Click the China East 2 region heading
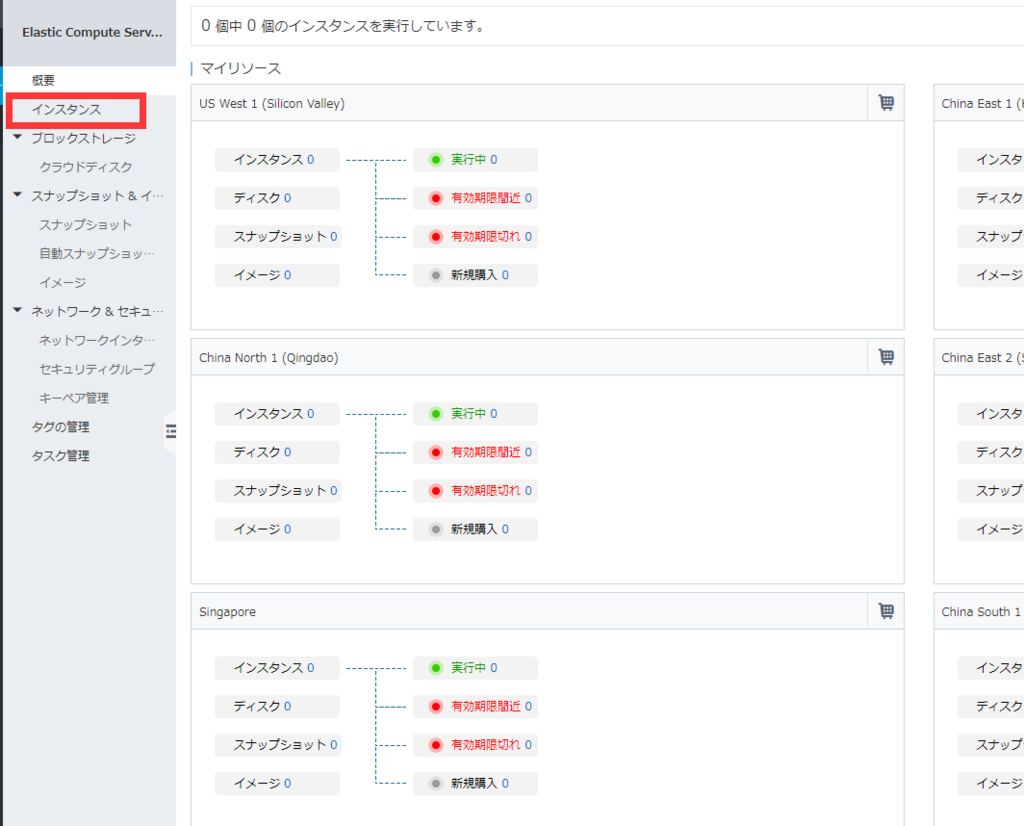Screen dimensions: 1024x826 982,358
